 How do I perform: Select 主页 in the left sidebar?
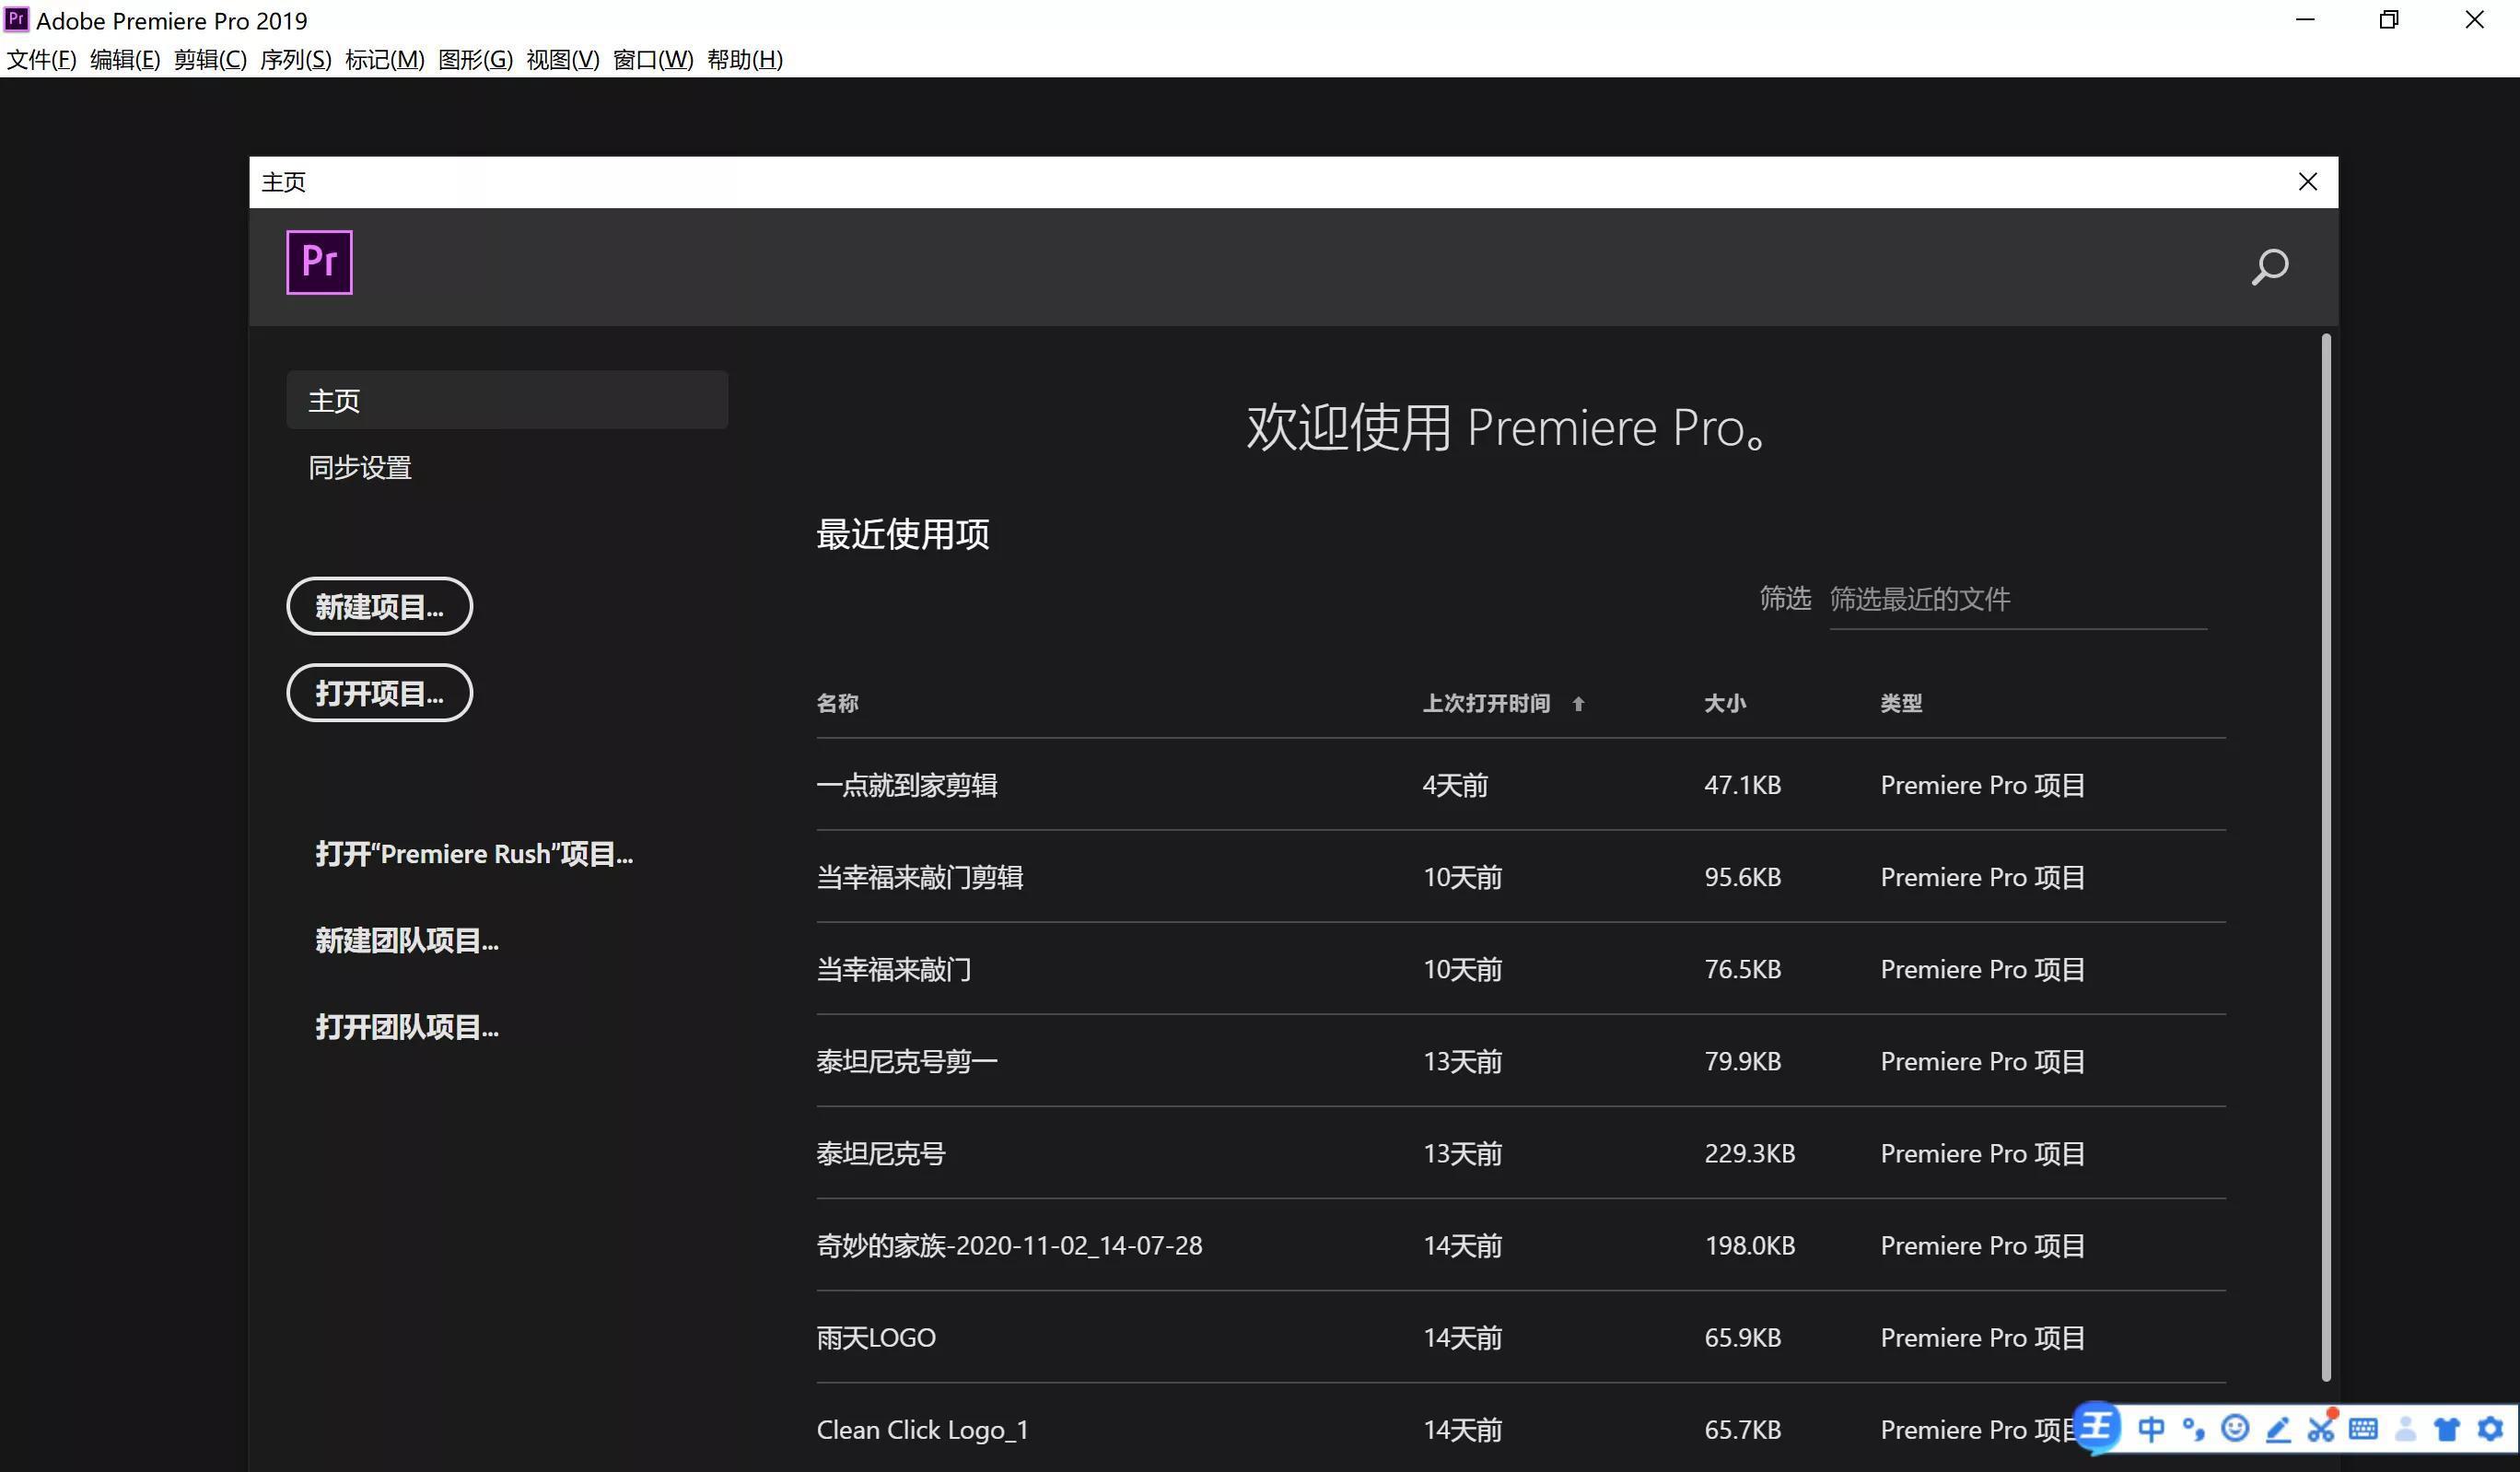click(507, 400)
